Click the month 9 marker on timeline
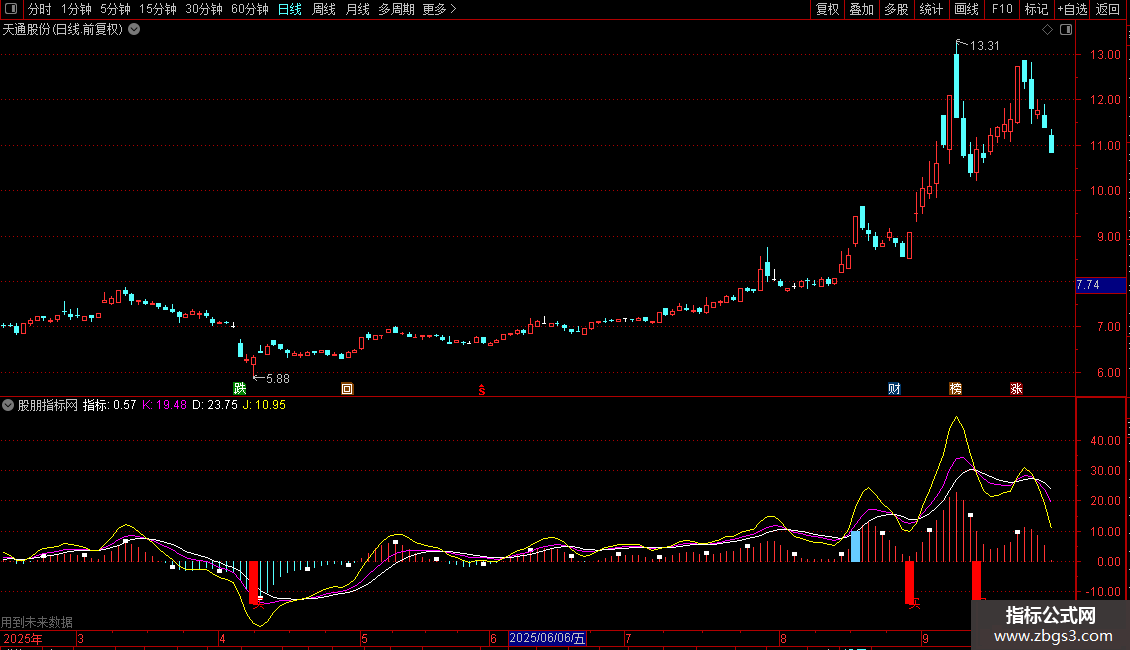This screenshot has height=650, width=1130. [x=925, y=638]
